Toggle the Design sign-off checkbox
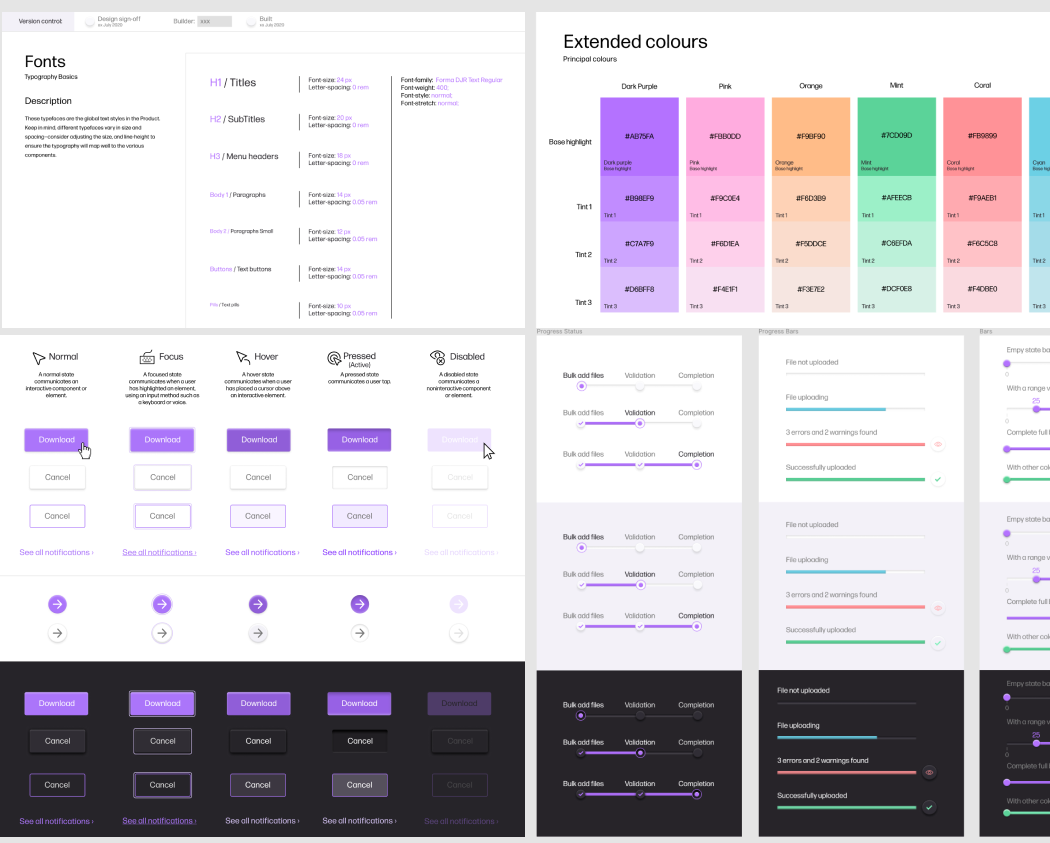The image size is (1050, 843). point(88,20)
